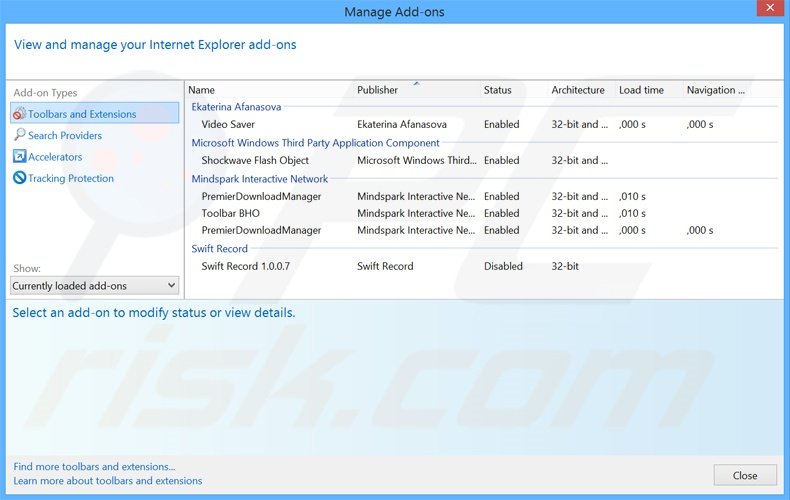Image resolution: width=790 pixels, height=500 pixels.
Task: Open the Show add-ons dropdown
Action: pos(95,286)
